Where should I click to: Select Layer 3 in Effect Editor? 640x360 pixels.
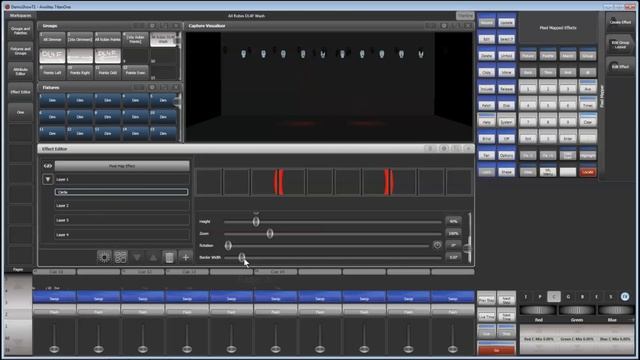click(122, 220)
